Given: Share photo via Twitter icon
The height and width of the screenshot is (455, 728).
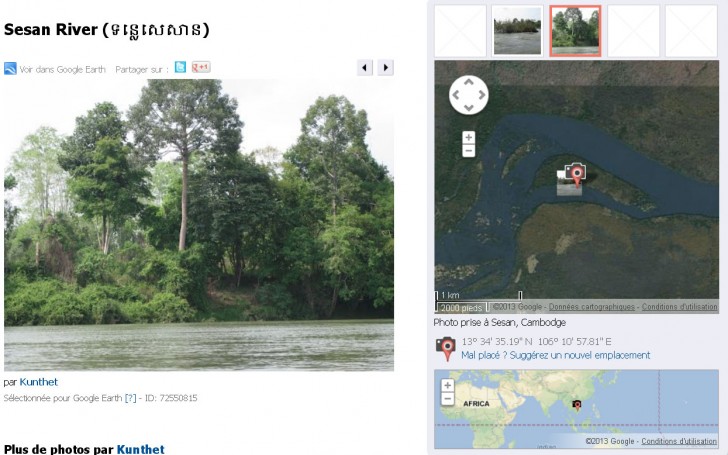Looking at the screenshot, I should [x=181, y=67].
